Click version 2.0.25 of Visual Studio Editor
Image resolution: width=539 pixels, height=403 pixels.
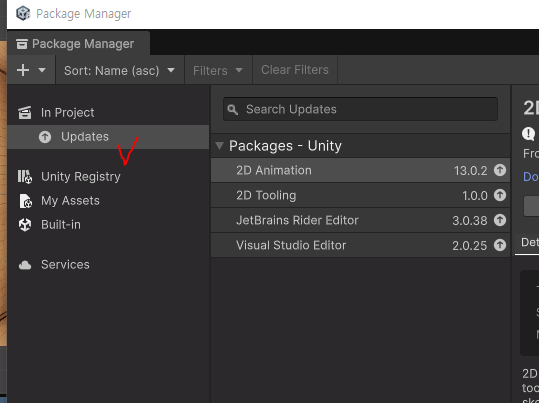click(470, 246)
